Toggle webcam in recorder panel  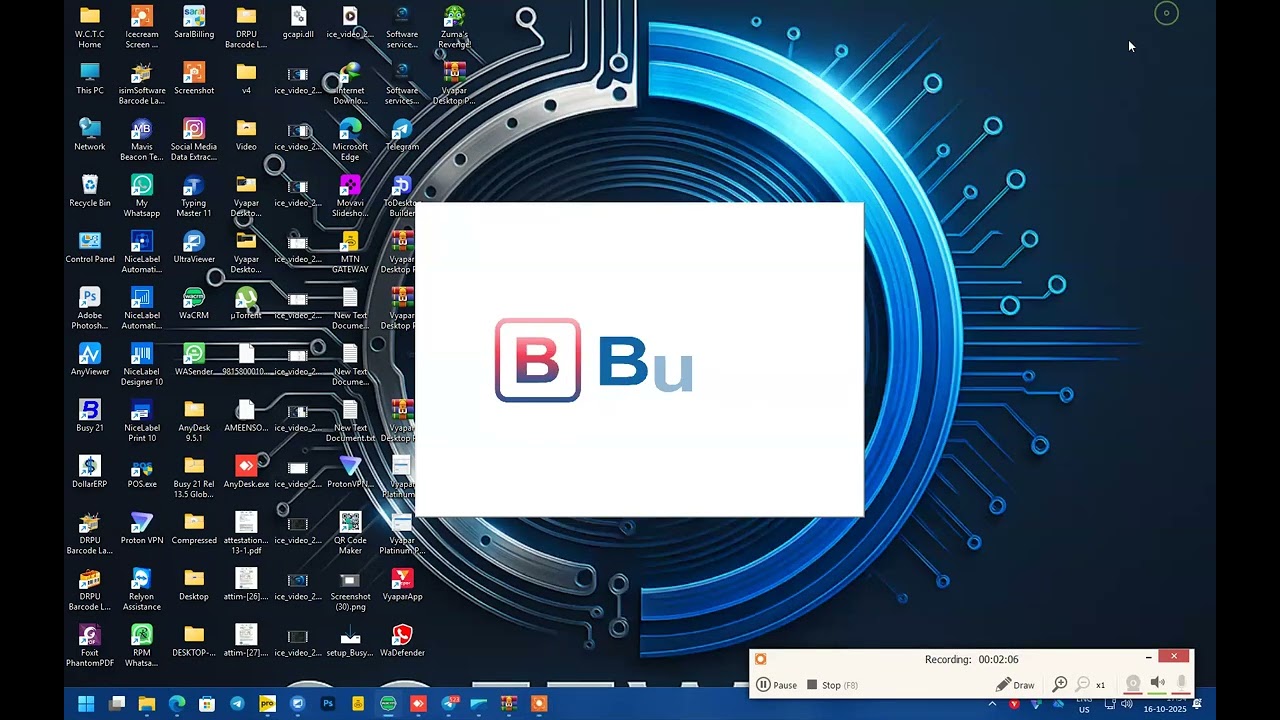[x=1133, y=684]
